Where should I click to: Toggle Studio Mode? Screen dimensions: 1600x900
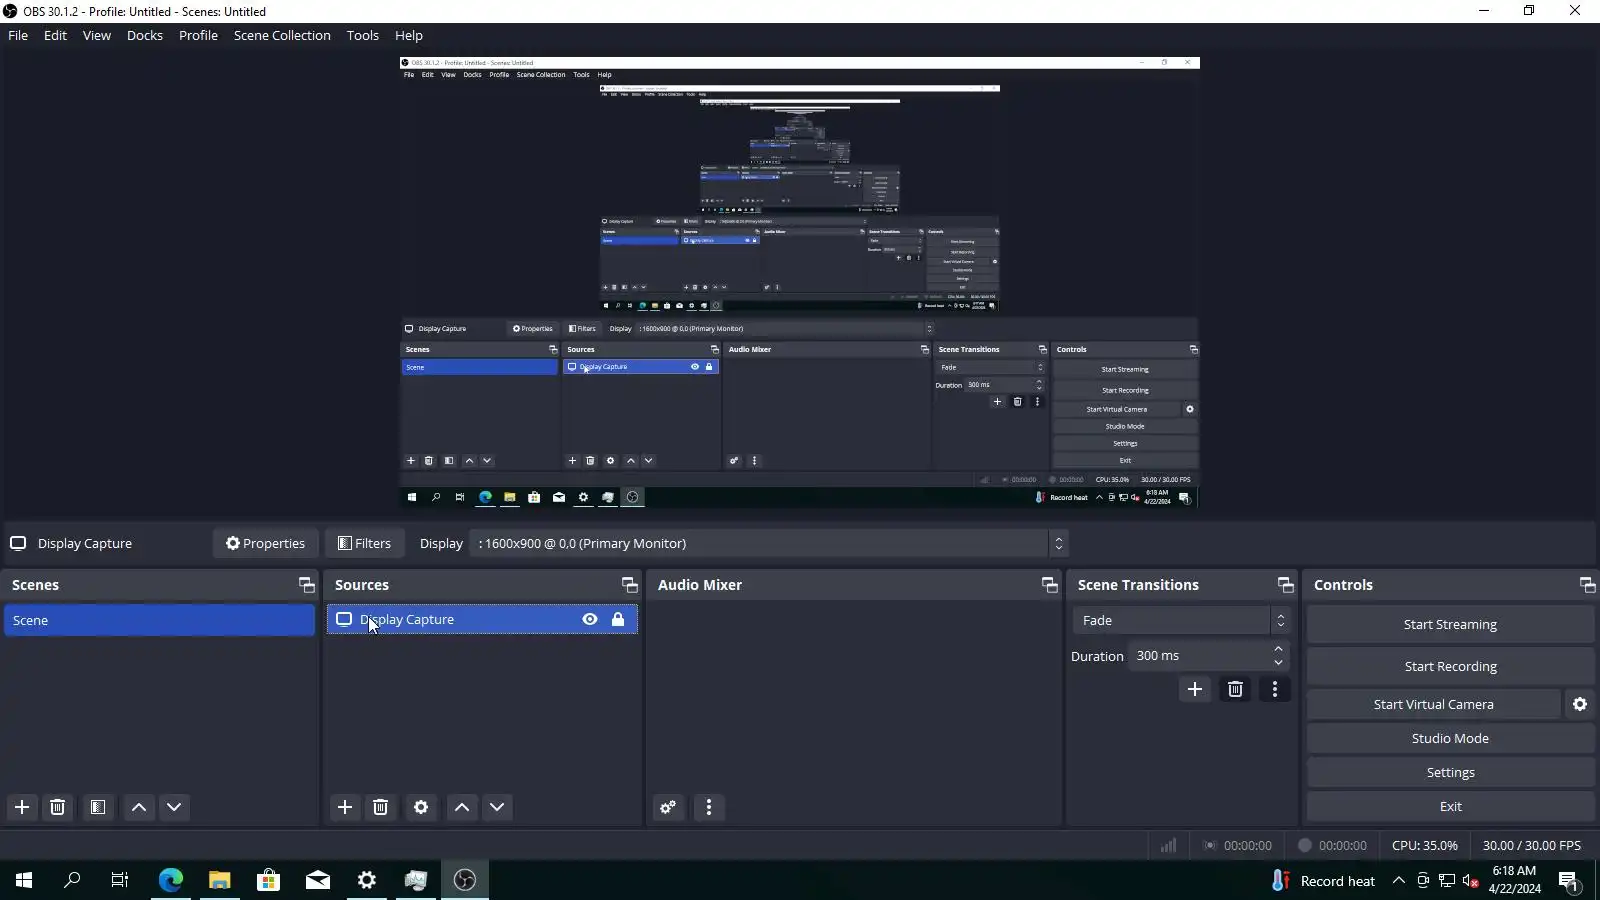click(1450, 738)
